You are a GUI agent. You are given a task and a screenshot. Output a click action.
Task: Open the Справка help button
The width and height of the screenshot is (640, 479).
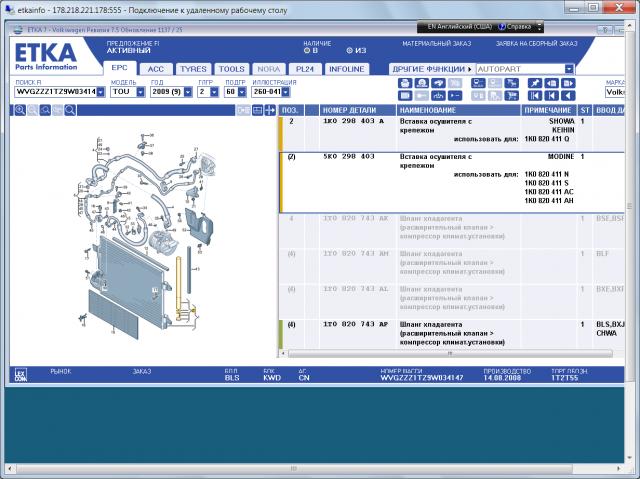click(x=515, y=27)
